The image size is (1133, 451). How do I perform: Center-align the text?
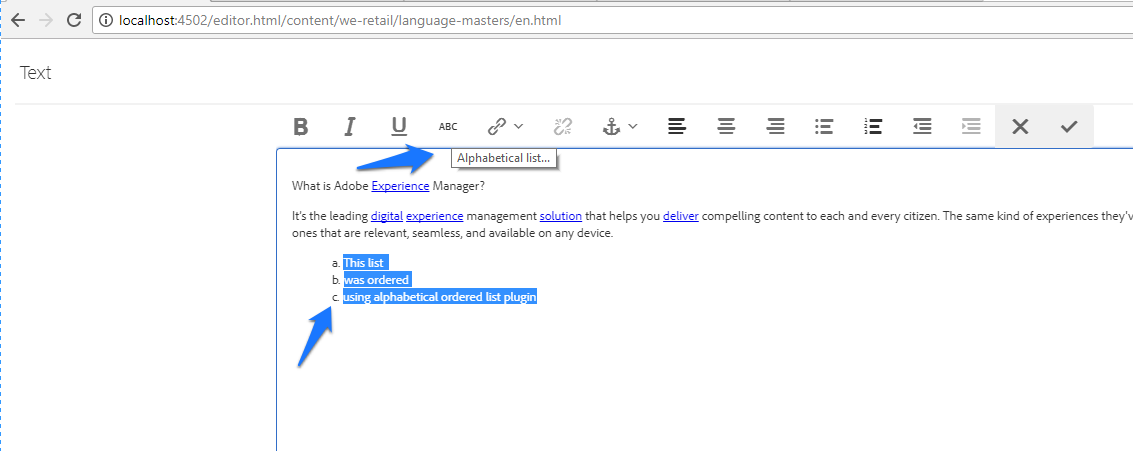pos(726,126)
